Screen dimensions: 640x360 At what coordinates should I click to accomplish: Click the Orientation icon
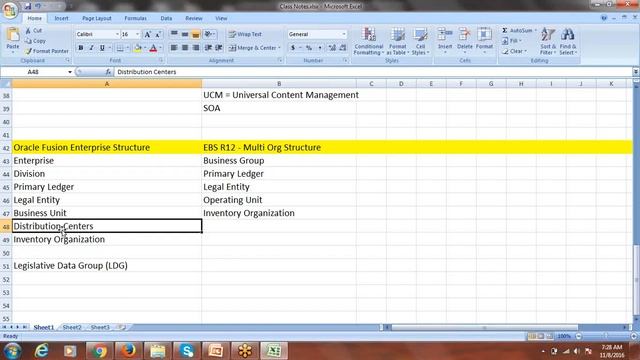pyautogui.click(x=209, y=34)
